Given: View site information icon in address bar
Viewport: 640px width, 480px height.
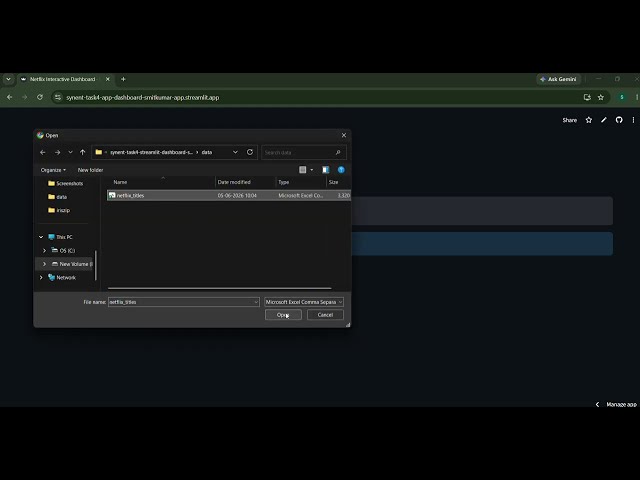Looking at the screenshot, I should [58, 97].
